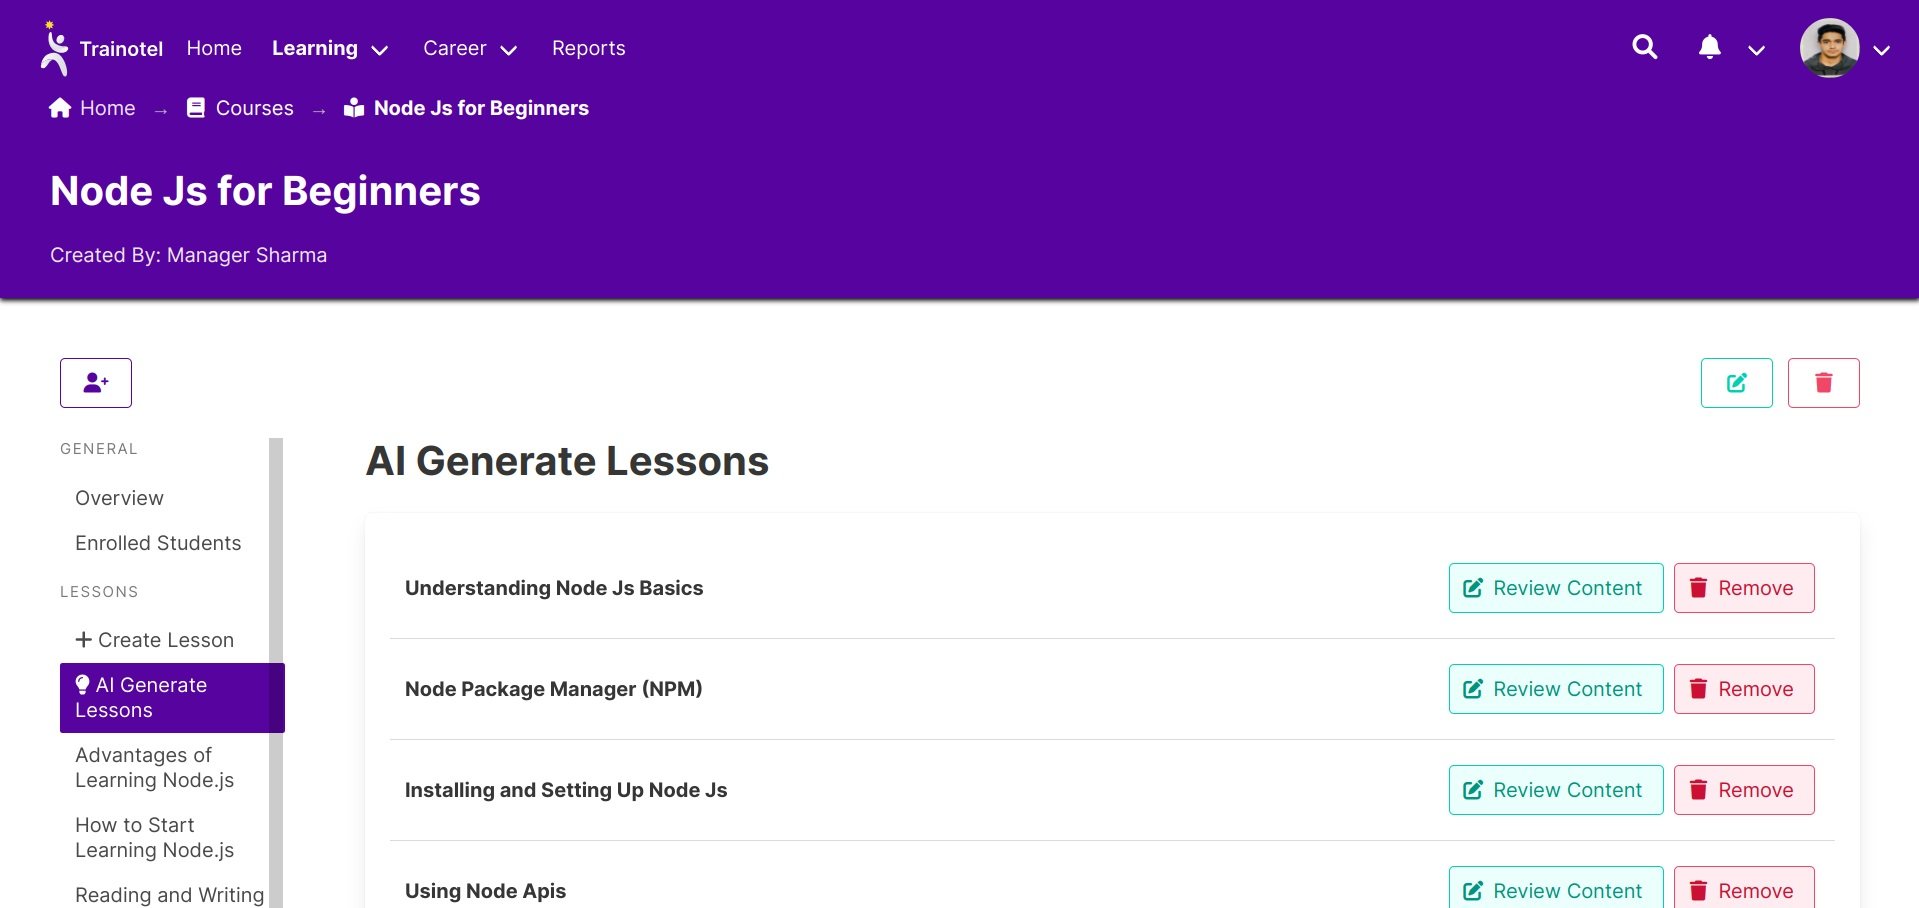Expand the chevron beside the notifications bell

click(x=1756, y=50)
